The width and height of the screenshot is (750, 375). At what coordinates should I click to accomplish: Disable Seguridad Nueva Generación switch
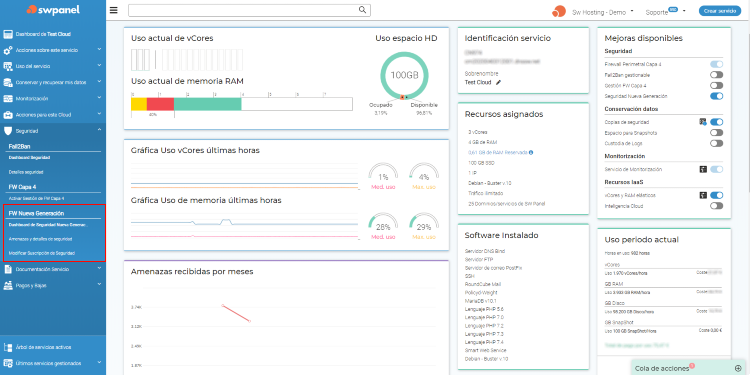pos(717,96)
